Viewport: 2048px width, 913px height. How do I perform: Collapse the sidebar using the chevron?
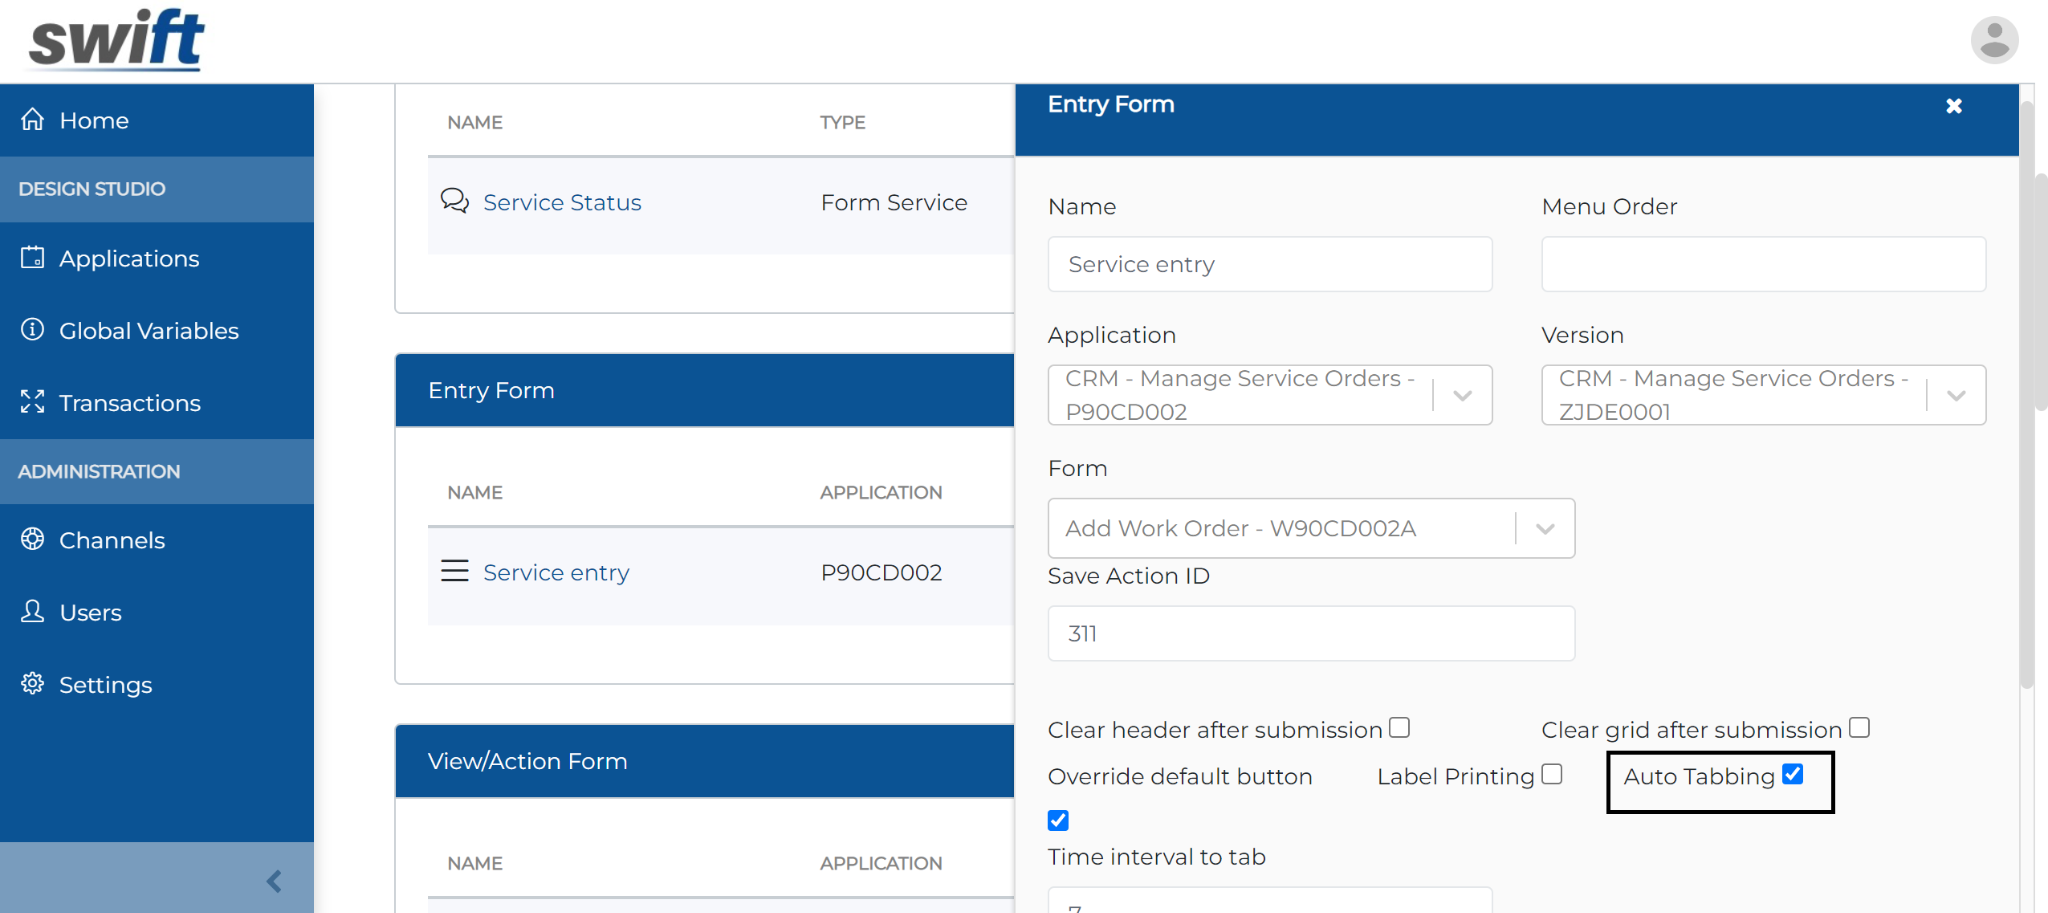273,881
